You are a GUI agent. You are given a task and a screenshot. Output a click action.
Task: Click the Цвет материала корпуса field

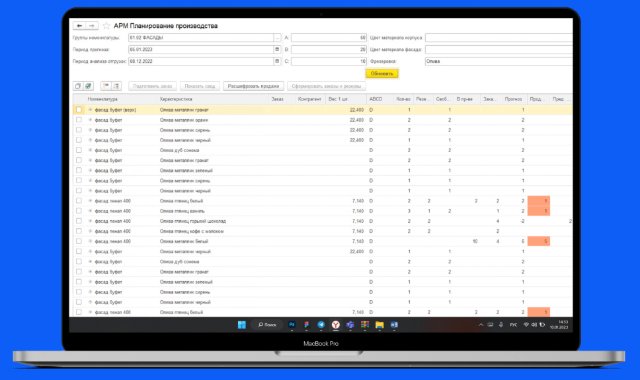(x=499, y=38)
